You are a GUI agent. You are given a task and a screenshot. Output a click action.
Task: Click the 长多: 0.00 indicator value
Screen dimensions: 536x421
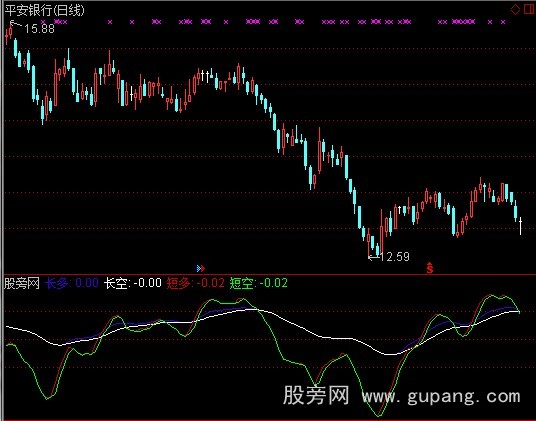72,283
